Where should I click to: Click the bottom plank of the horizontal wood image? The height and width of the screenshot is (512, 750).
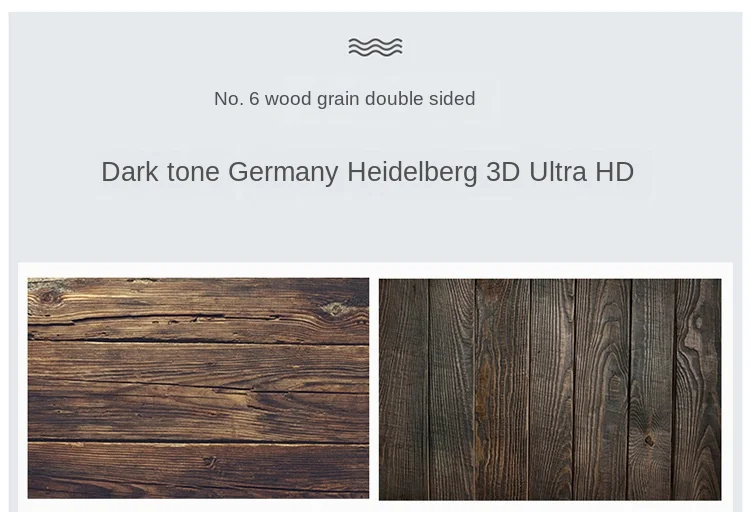(x=198, y=470)
